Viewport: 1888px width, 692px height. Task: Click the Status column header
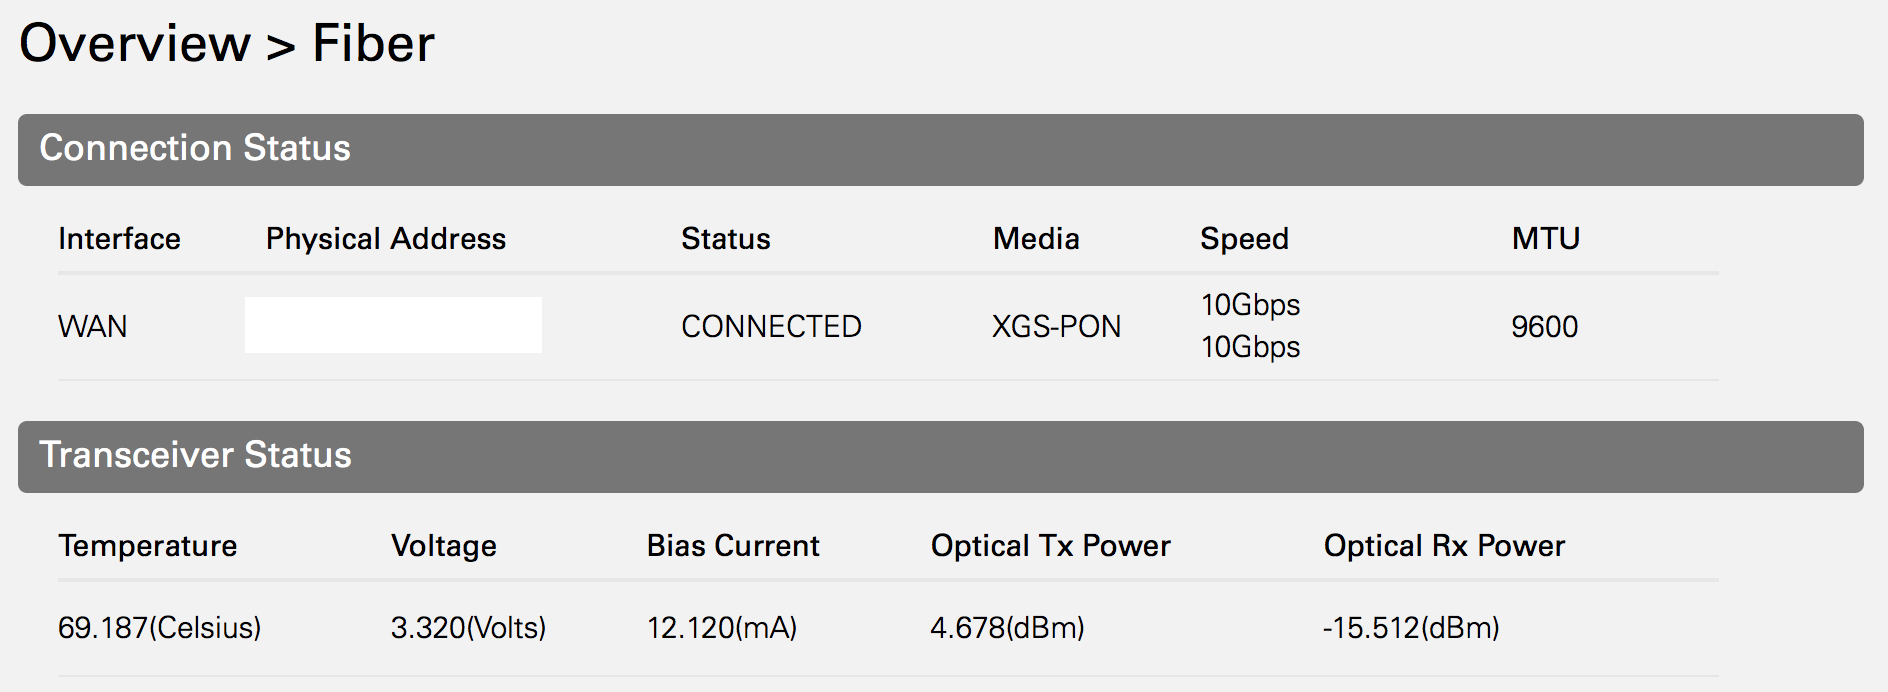725,239
